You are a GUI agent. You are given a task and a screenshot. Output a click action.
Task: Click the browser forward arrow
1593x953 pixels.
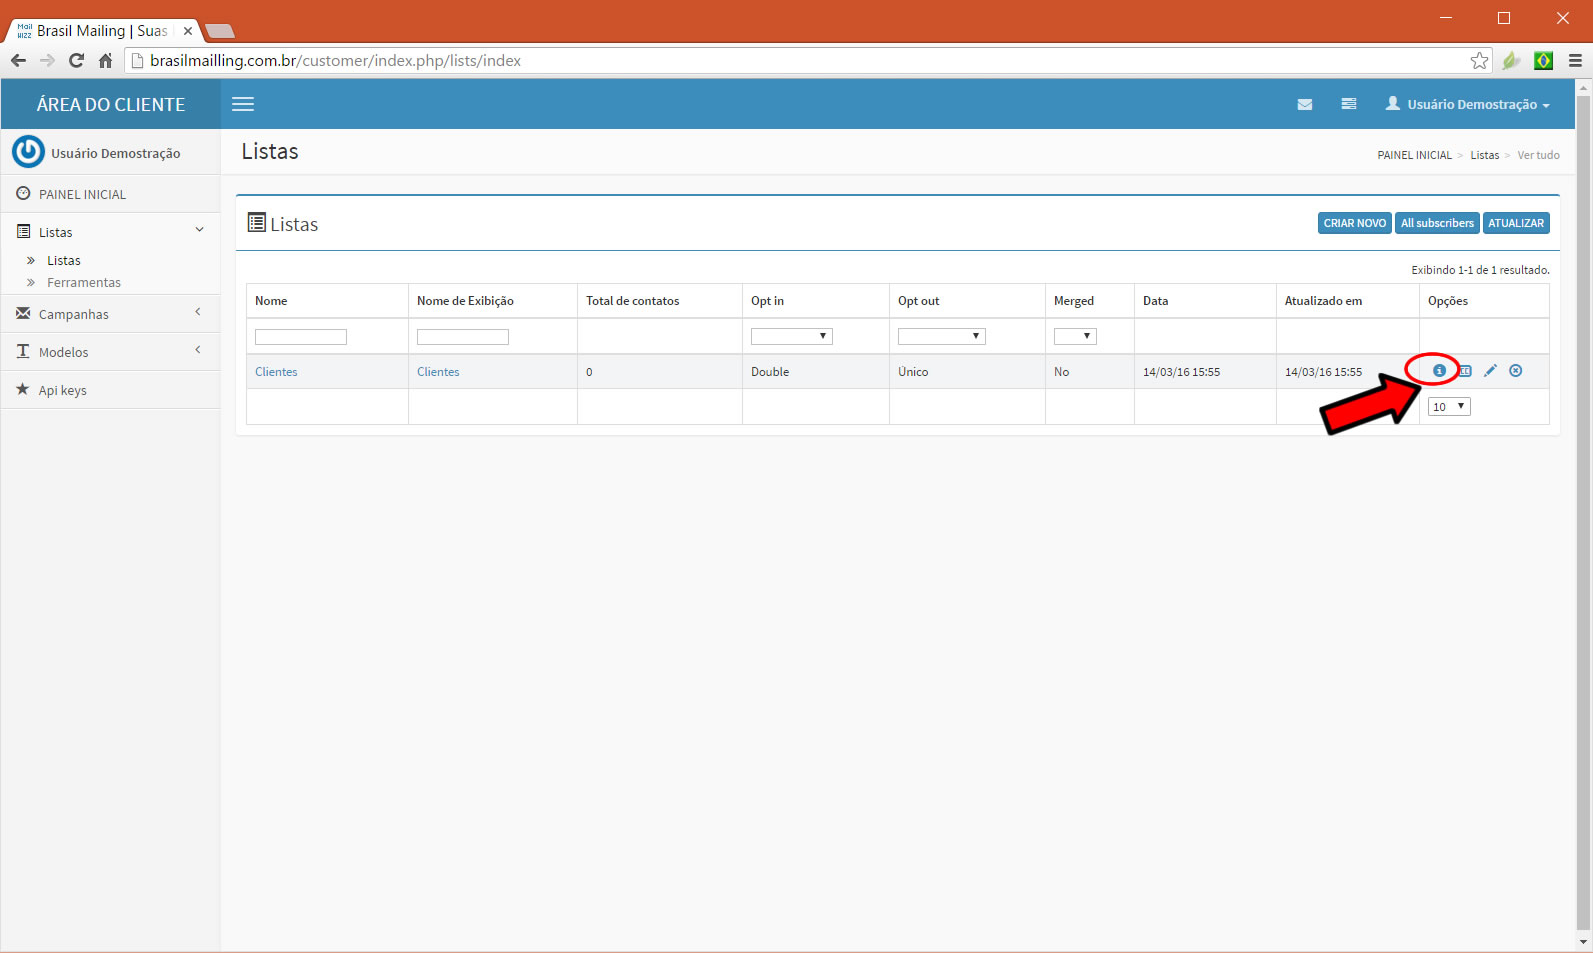[x=47, y=61]
